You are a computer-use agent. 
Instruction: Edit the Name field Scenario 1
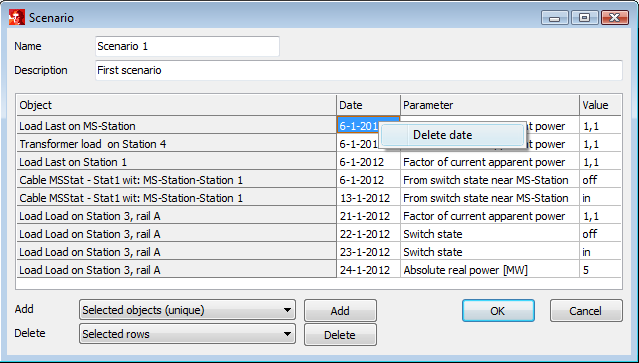click(x=187, y=46)
